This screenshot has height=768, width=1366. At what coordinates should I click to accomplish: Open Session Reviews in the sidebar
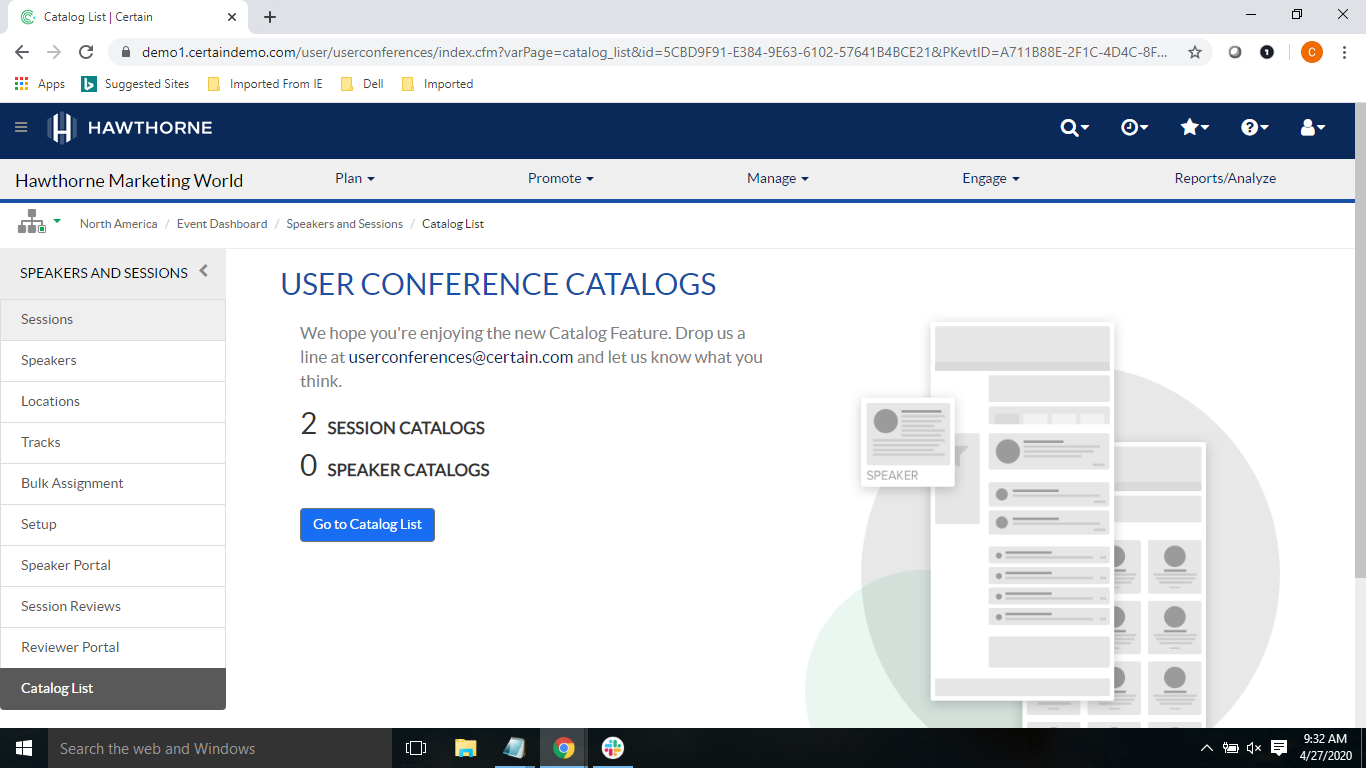(113, 606)
